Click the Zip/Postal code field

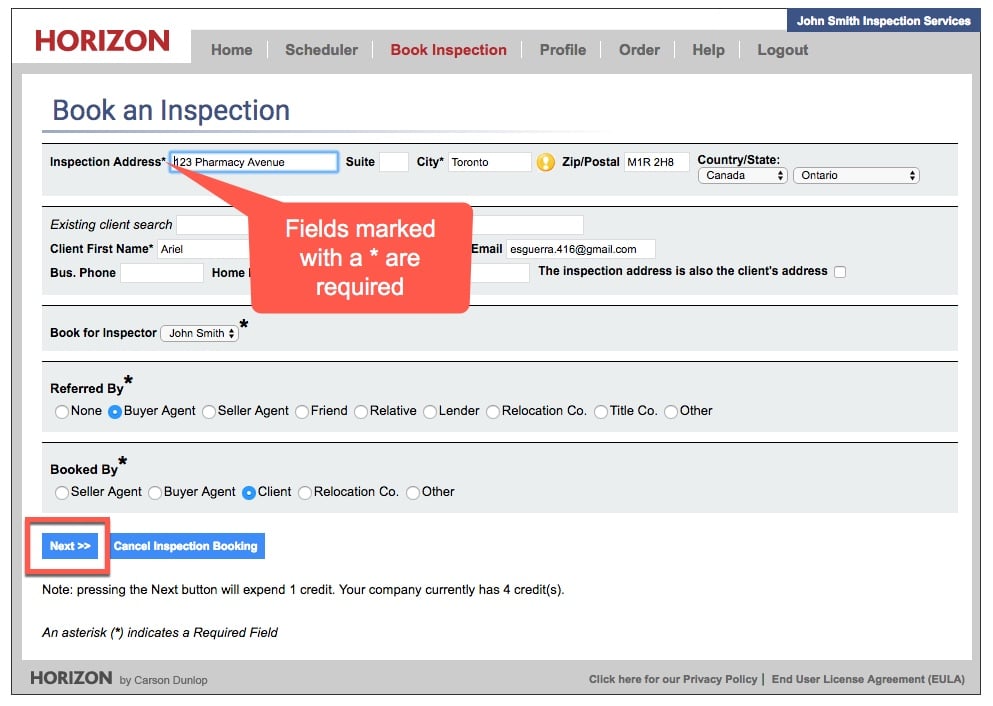coord(656,162)
